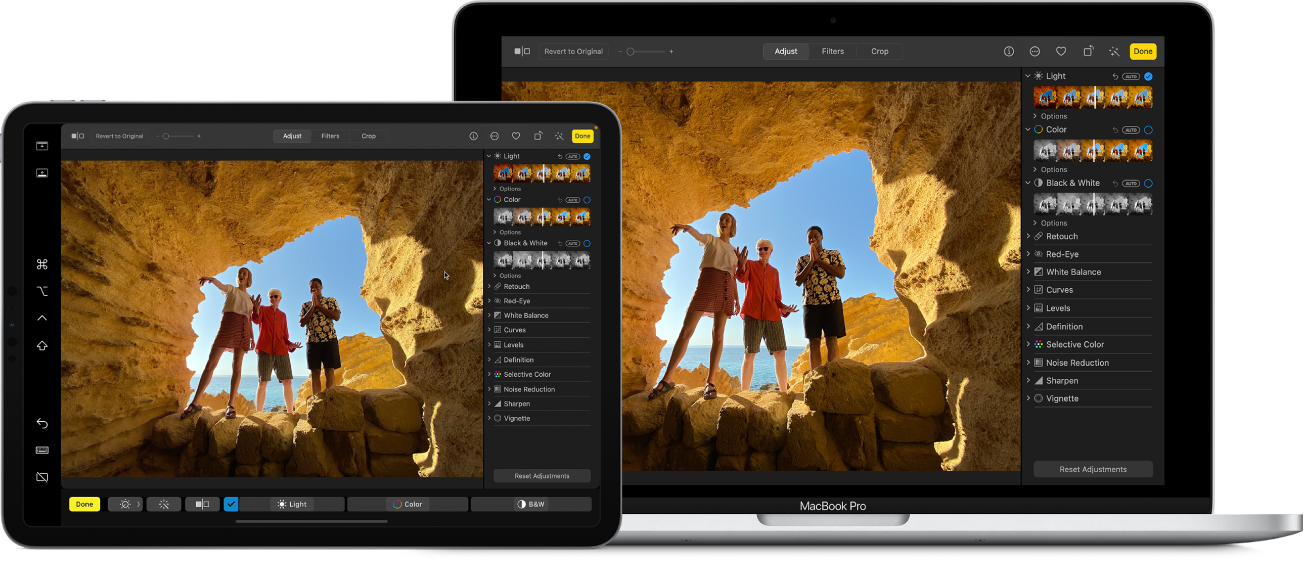
Task: Tap Reset Adjustments on the iPad
Action: [542, 476]
